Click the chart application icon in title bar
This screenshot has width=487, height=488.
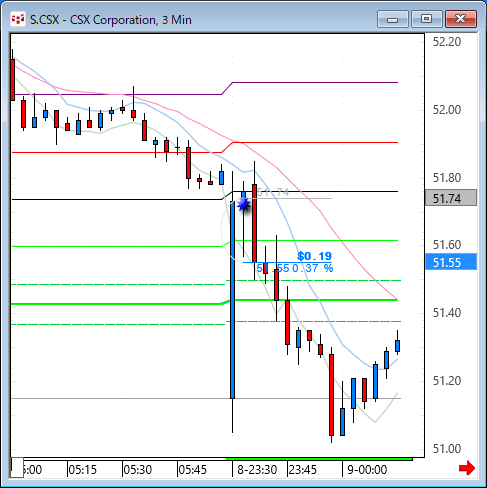coord(18,19)
